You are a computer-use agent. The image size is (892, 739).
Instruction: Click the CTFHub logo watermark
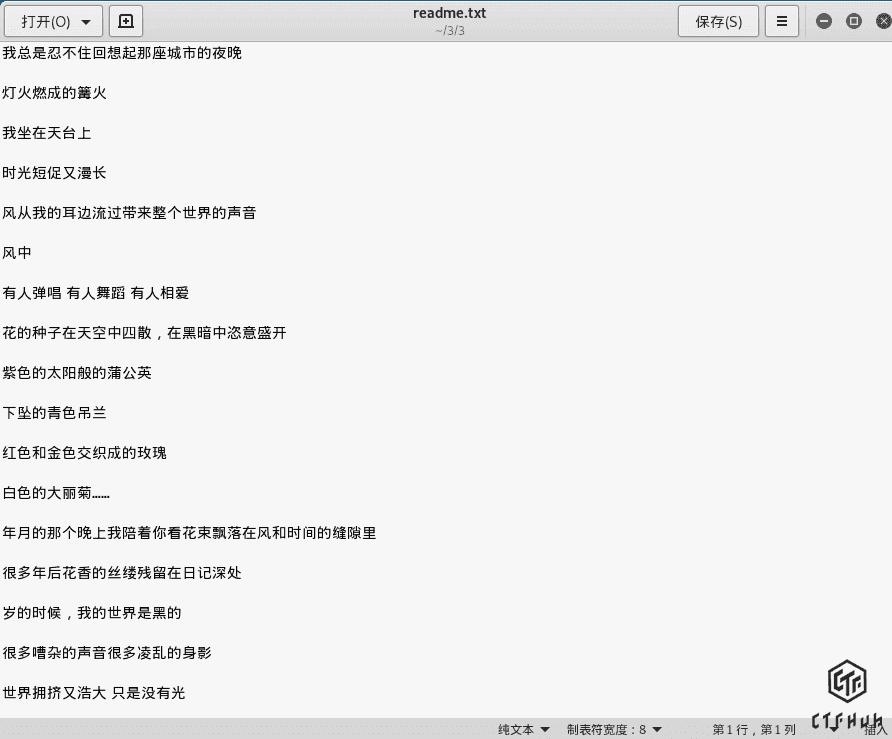click(x=847, y=696)
